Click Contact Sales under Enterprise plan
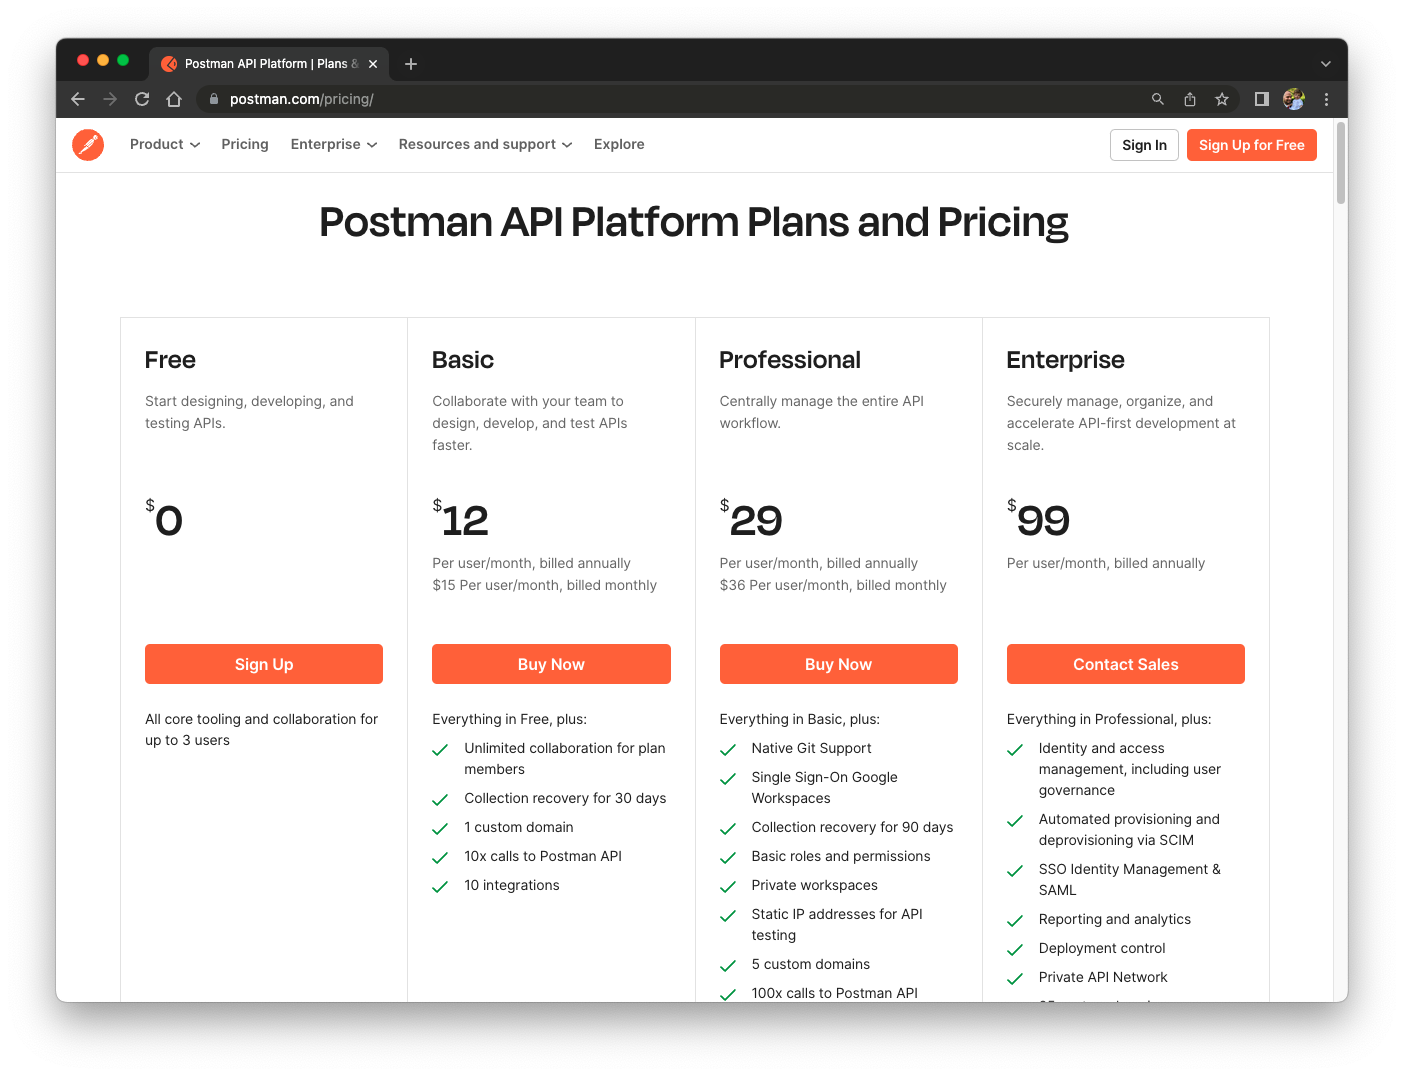The width and height of the screenshot is (1404, 1076). pyautogui.click(x=1125, y=664)
